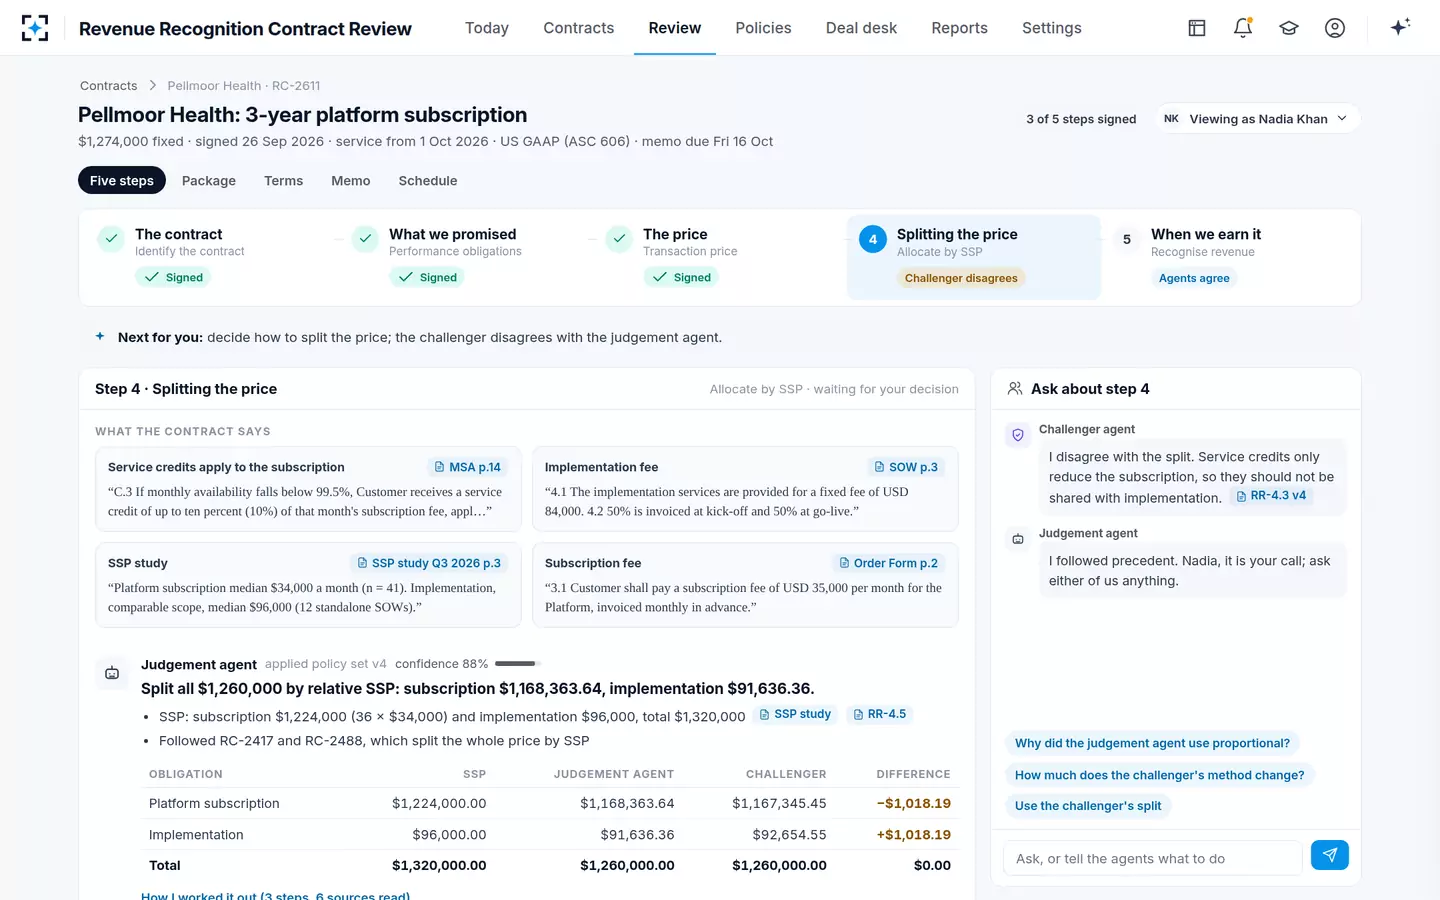Click the graduation cap learning icon
Image resolution: width=1440 pixels, height=900 pixels.
click(1289, 28)
